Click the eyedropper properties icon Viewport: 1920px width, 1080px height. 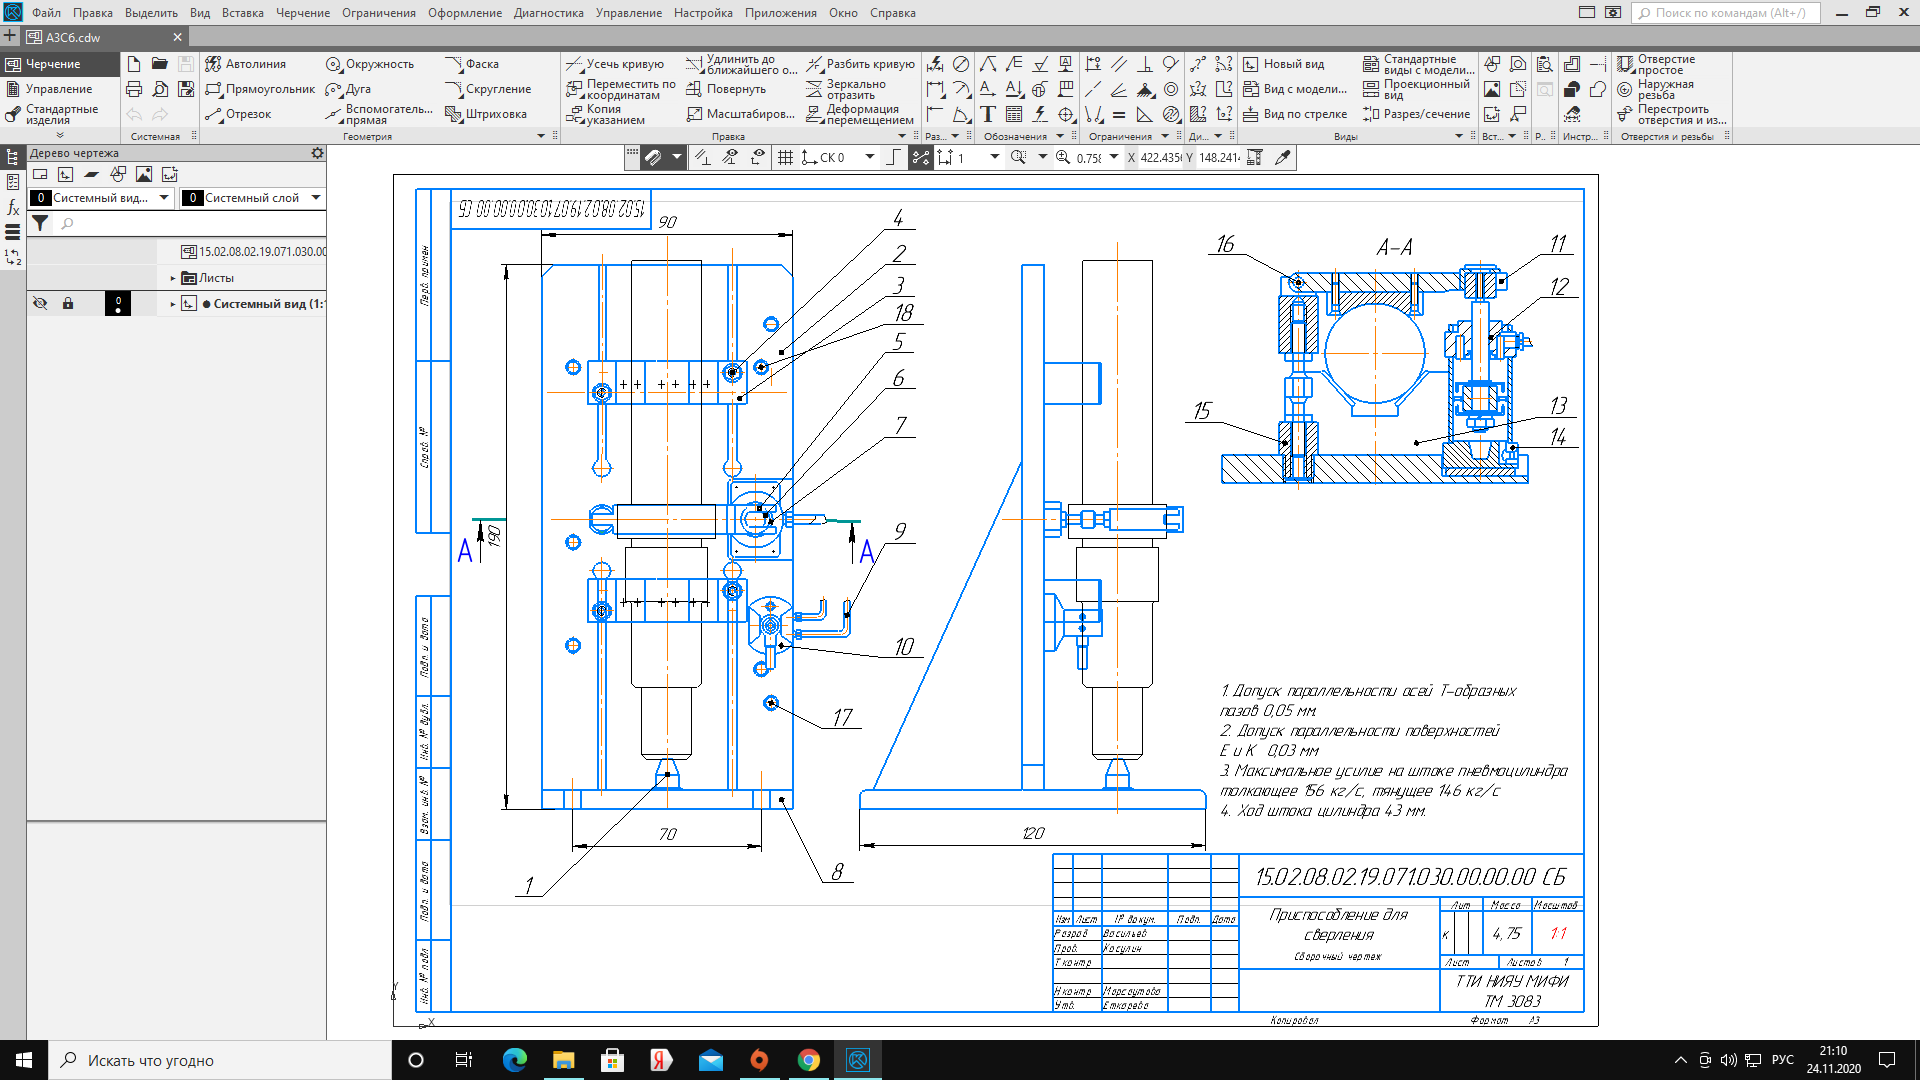tap(1283, 157)
